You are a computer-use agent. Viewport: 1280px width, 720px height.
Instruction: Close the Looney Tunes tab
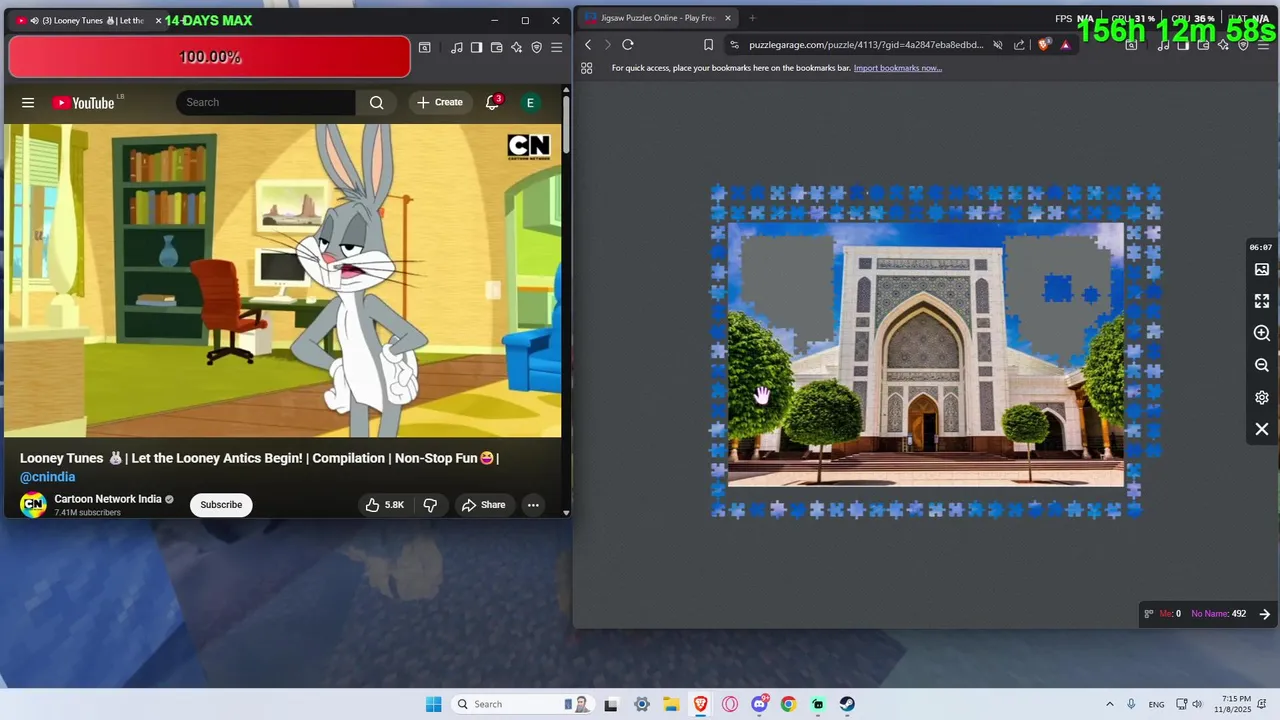coord(158,20)
